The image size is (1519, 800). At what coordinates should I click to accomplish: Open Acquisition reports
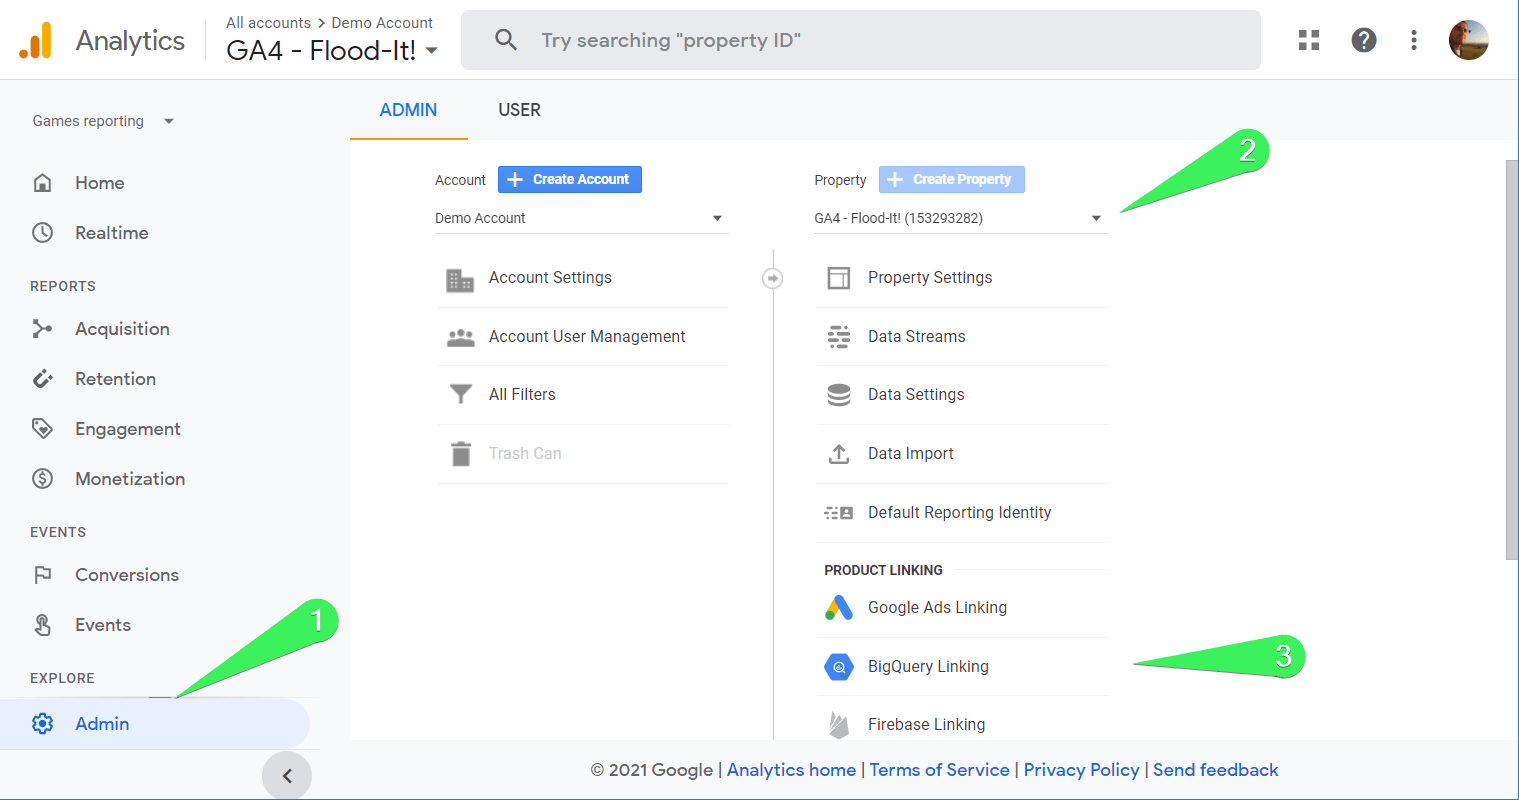(122, 329)
